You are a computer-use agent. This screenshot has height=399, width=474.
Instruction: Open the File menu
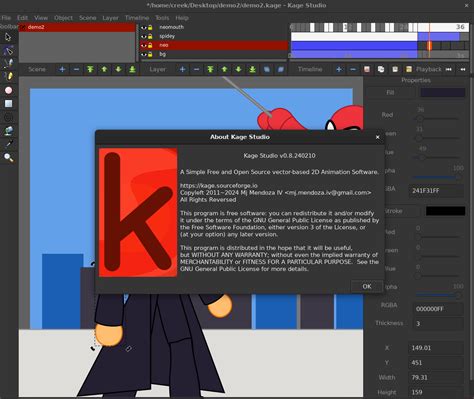(6, 18)
